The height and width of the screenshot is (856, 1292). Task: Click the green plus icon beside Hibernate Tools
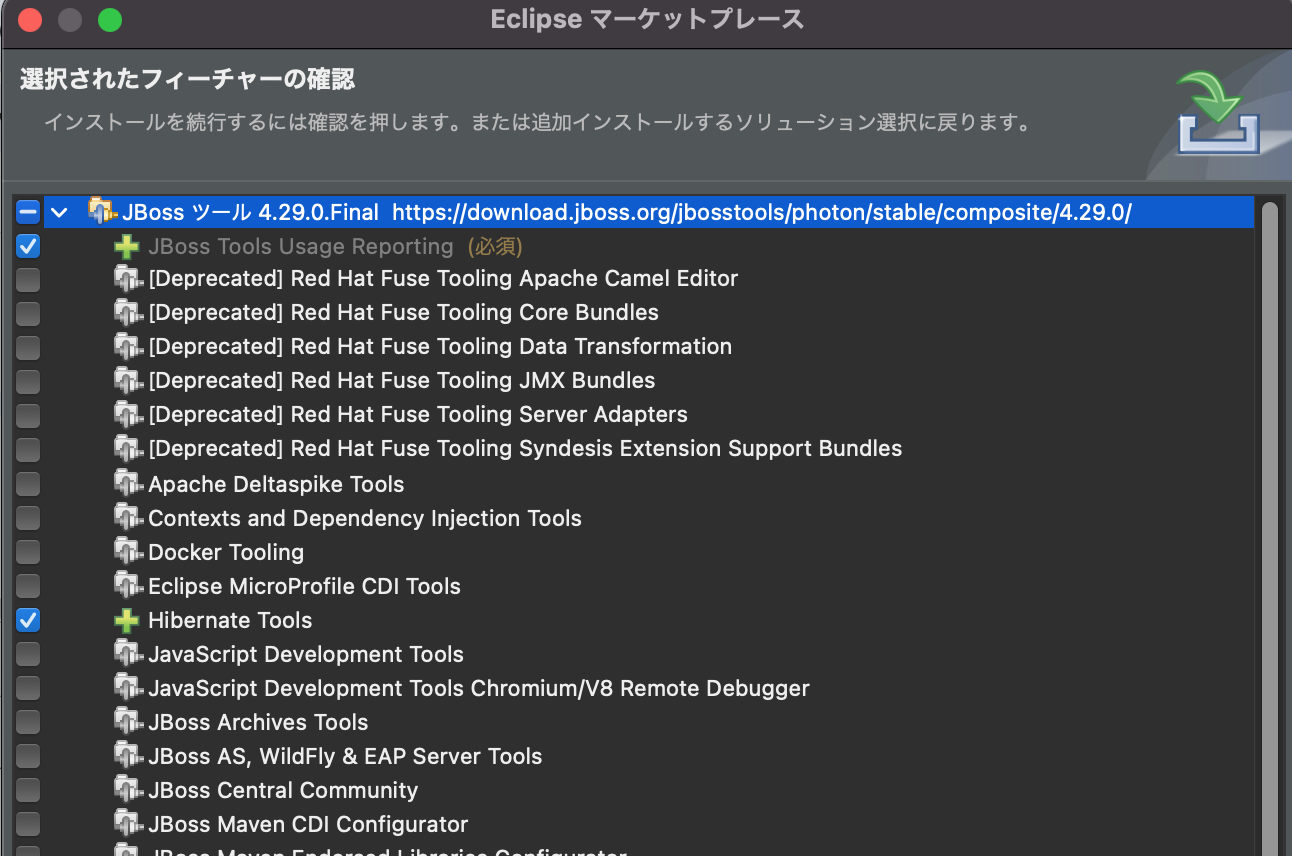(x=127, y=620)
